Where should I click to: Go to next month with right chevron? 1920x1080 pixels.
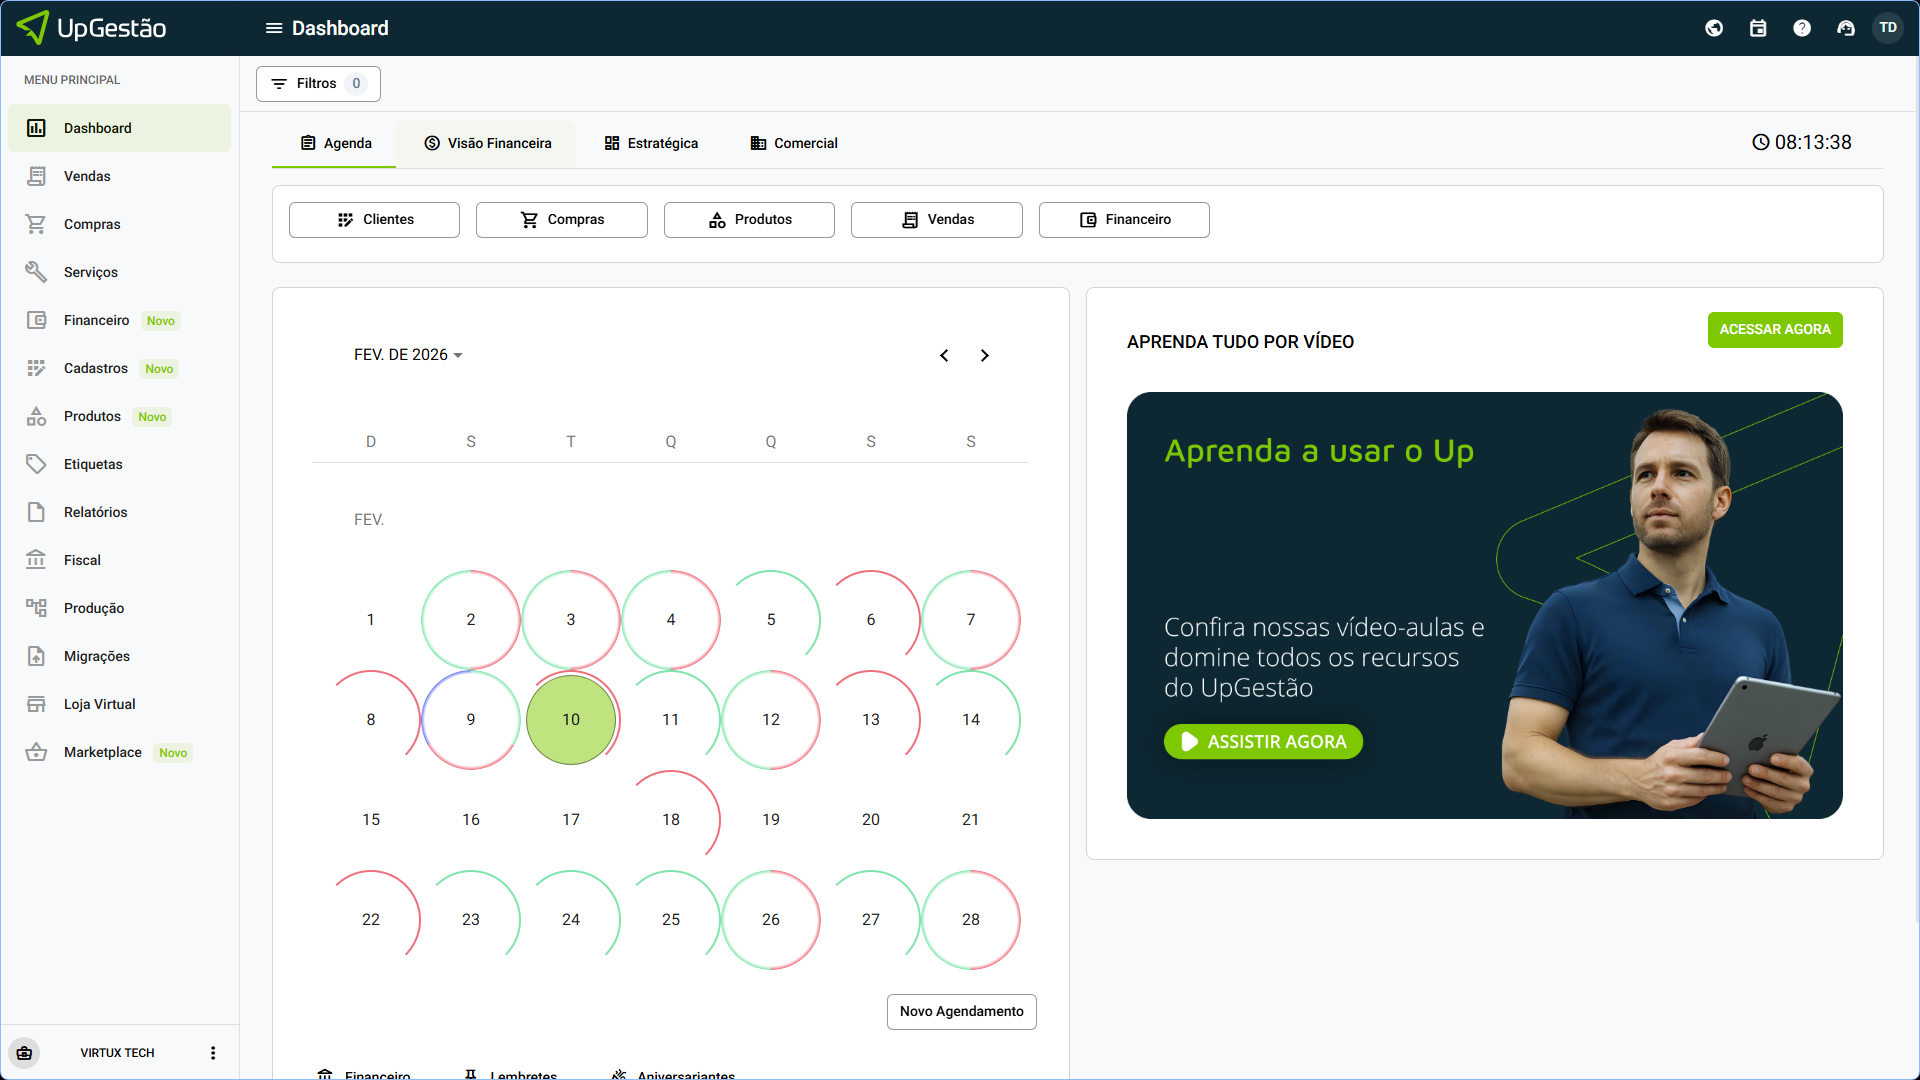985,356
